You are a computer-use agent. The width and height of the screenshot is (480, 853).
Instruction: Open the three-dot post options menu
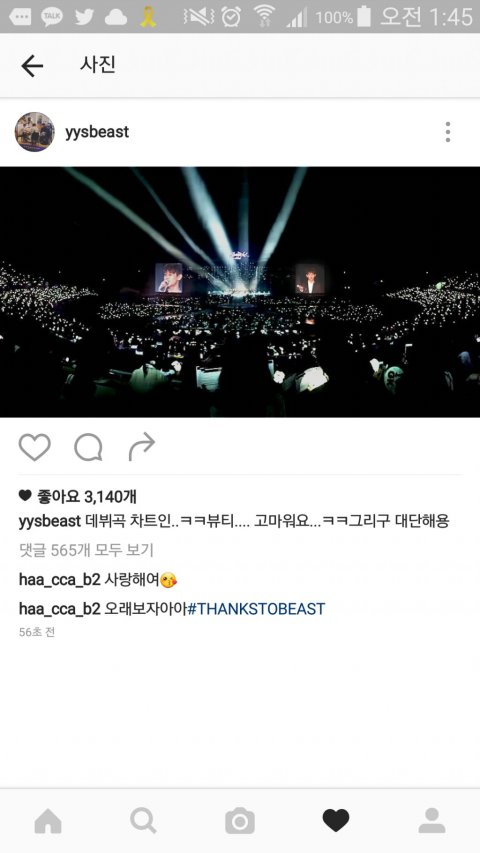(x=447, y=132)
